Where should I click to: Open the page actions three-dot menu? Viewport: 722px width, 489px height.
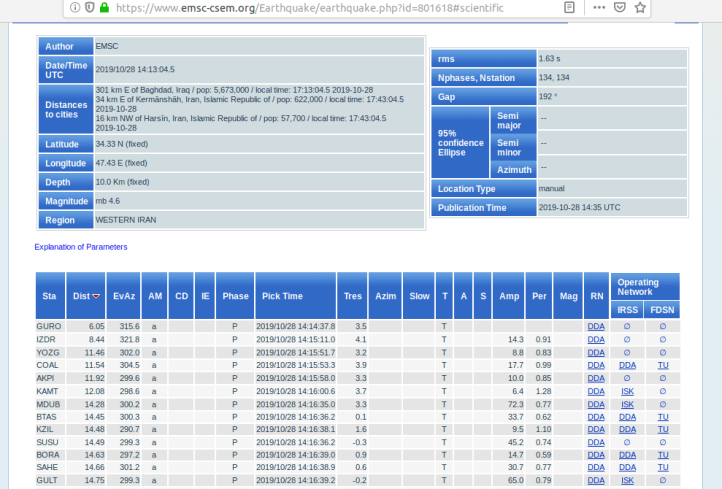(x=599, y=8)
